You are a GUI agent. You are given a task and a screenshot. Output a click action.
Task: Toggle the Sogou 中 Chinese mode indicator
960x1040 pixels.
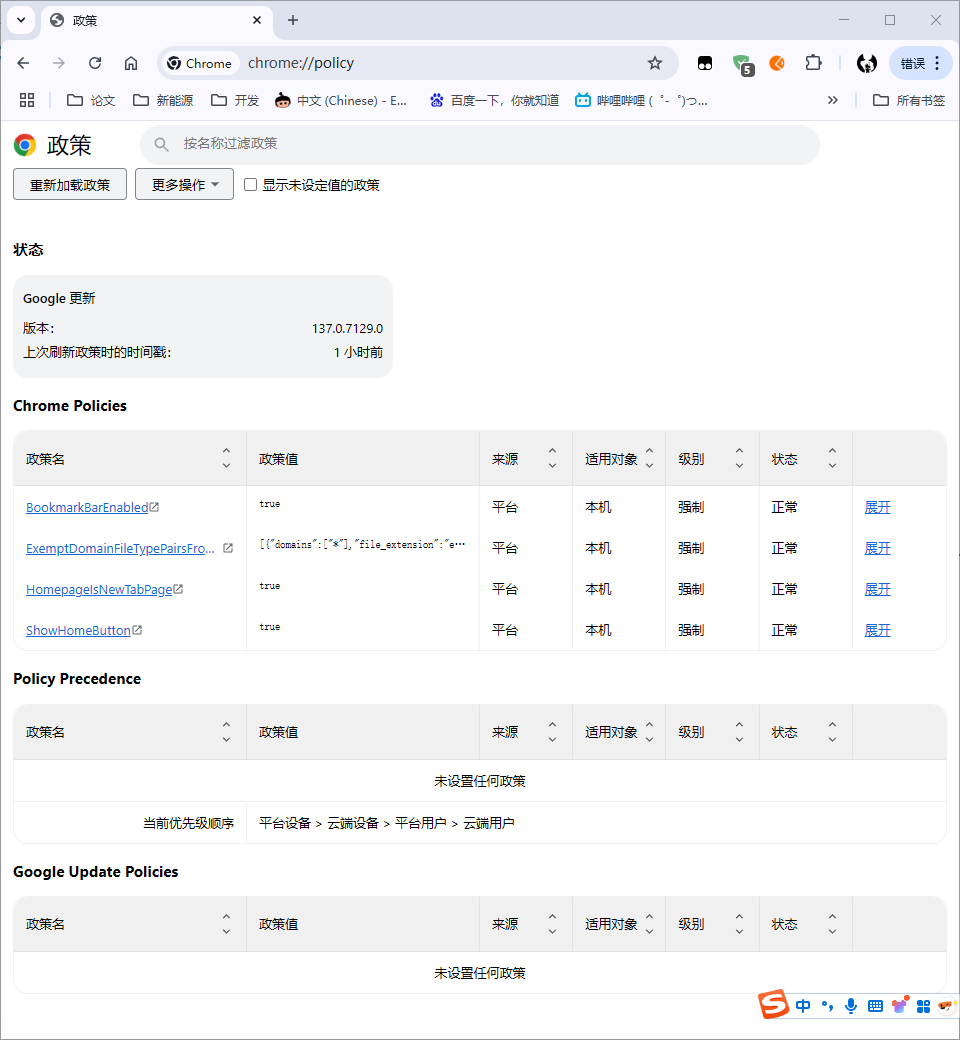coord(803,1006)
